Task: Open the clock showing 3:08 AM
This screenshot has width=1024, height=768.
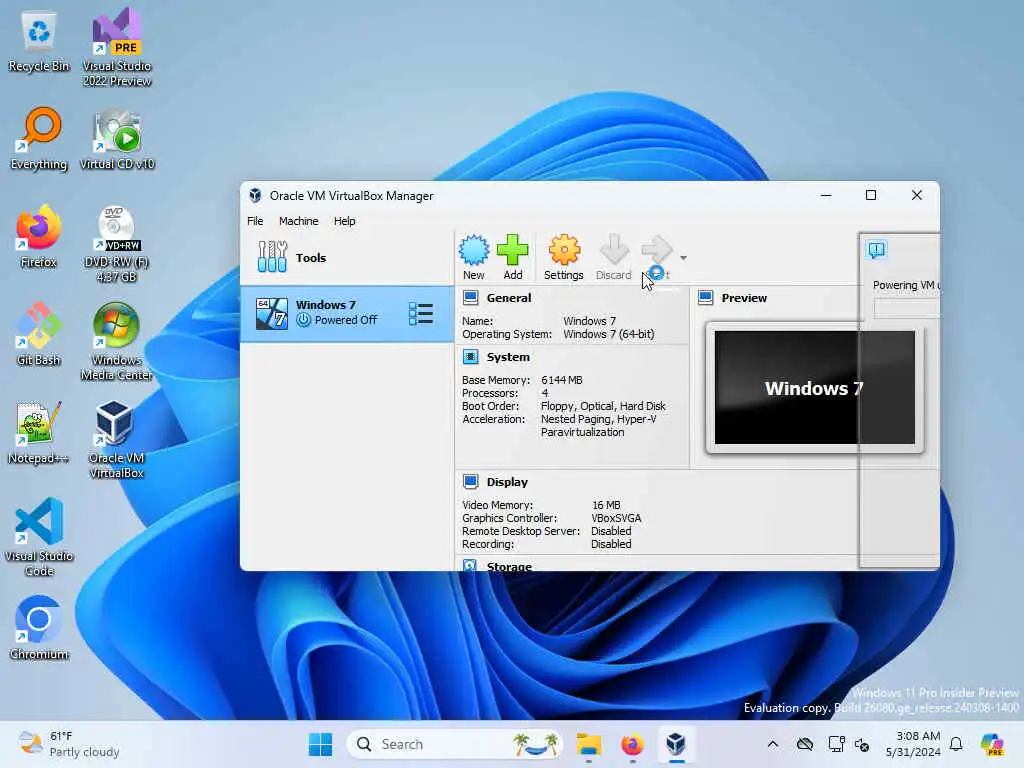Action: click(913, 744)
